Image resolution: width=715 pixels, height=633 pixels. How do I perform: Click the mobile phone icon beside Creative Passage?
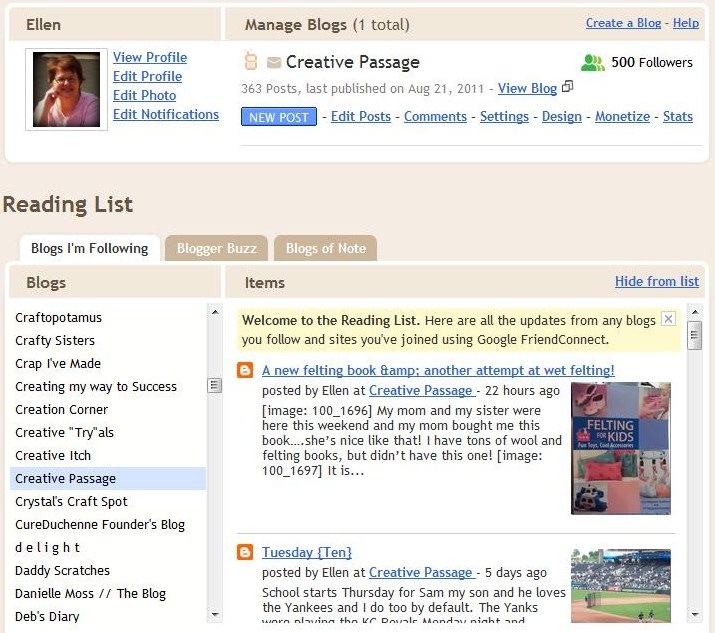point(250,61)
